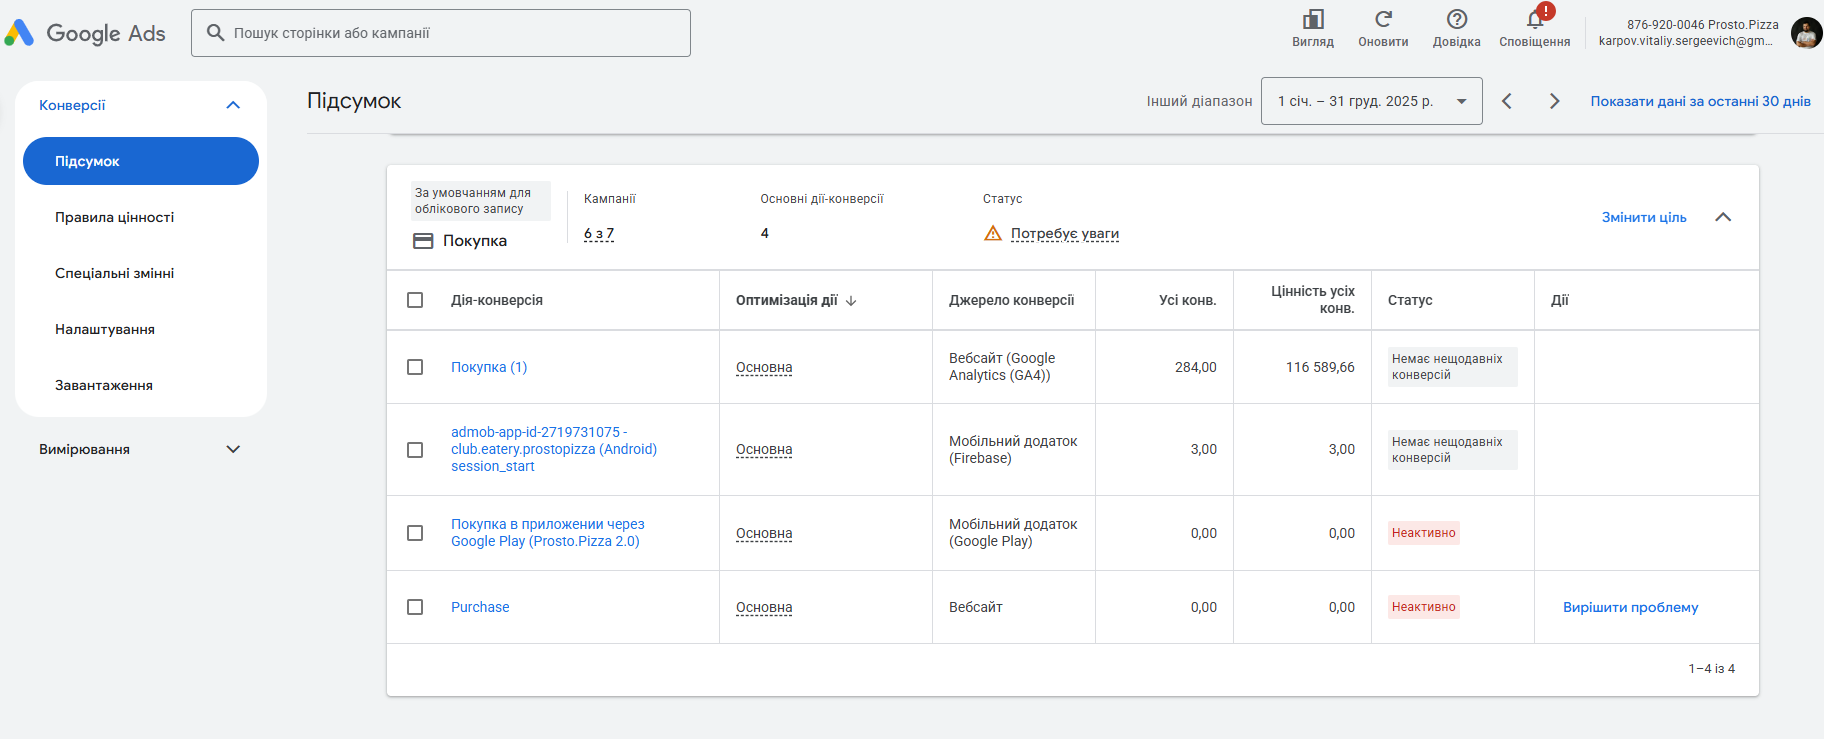Click the account profile avatar
This screenshot has height=739, width=1824.
click(1806, 33)
